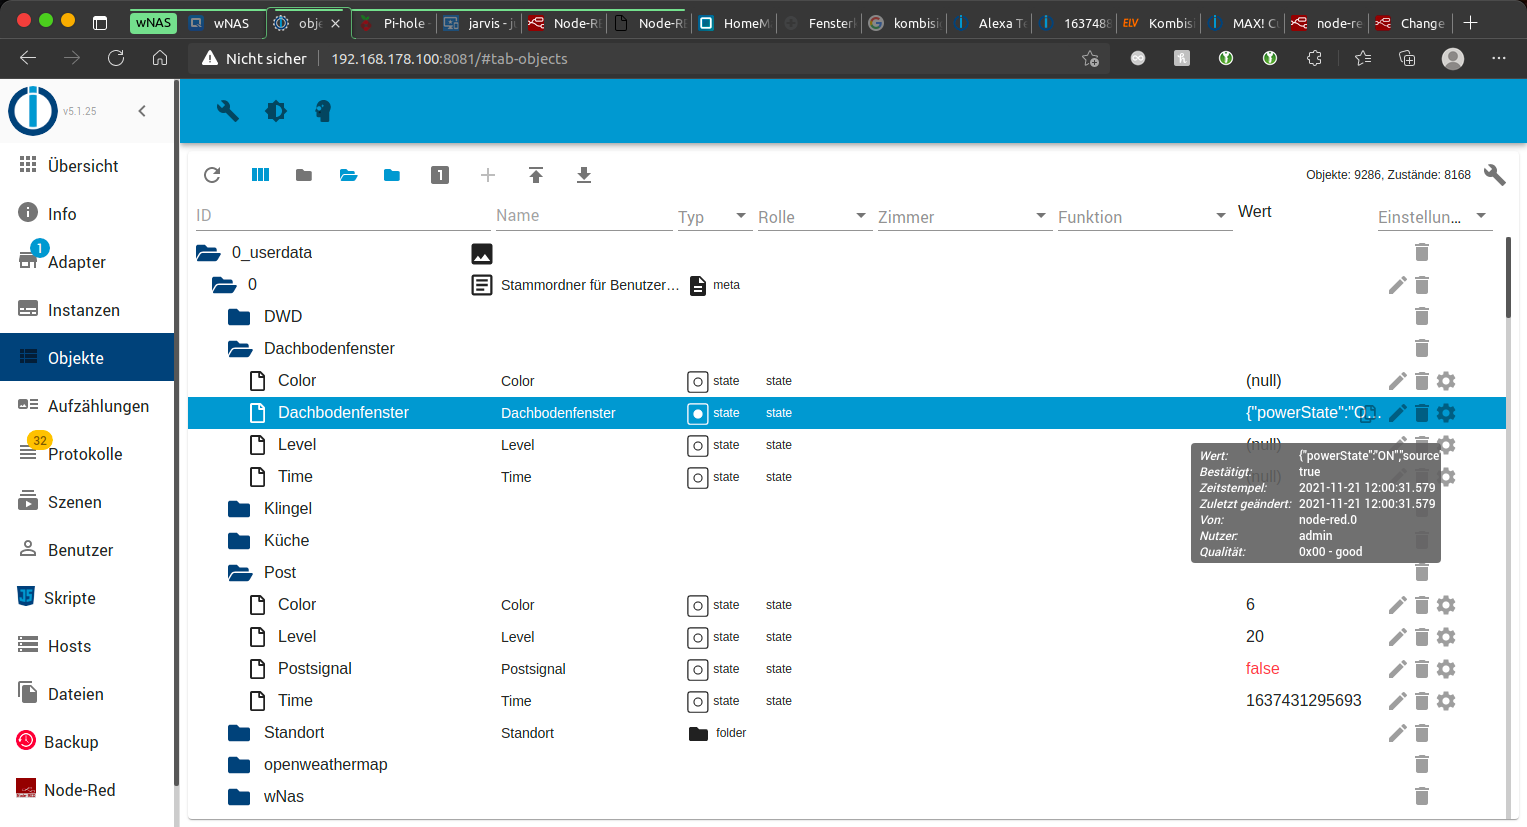Click the blue folder view toggle icon

(392, 175)
